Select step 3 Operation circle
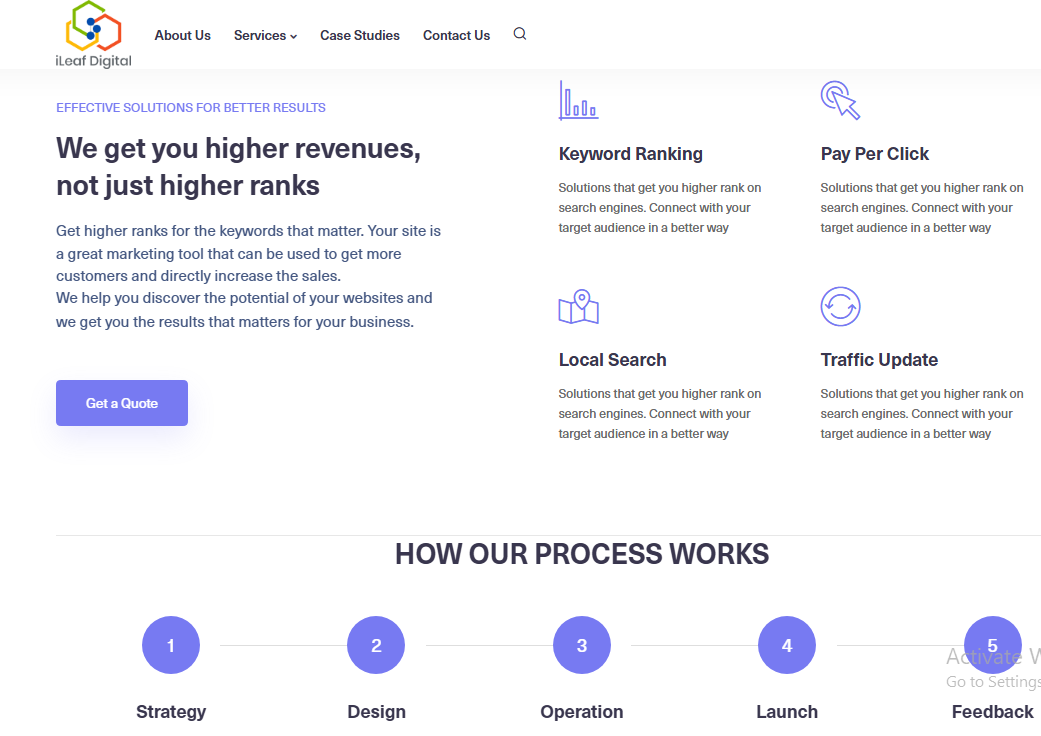Screen dimensions: 1041x736 click(x=582, y=645)
